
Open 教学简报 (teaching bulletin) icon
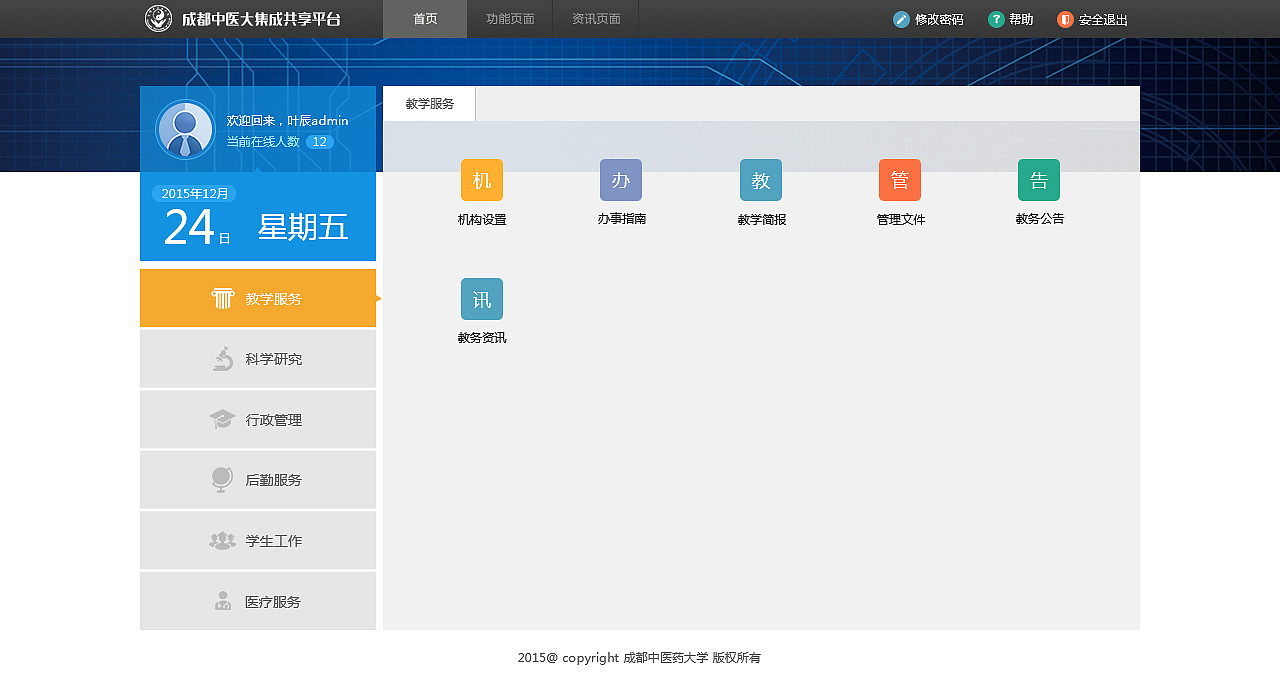[760, 180]
